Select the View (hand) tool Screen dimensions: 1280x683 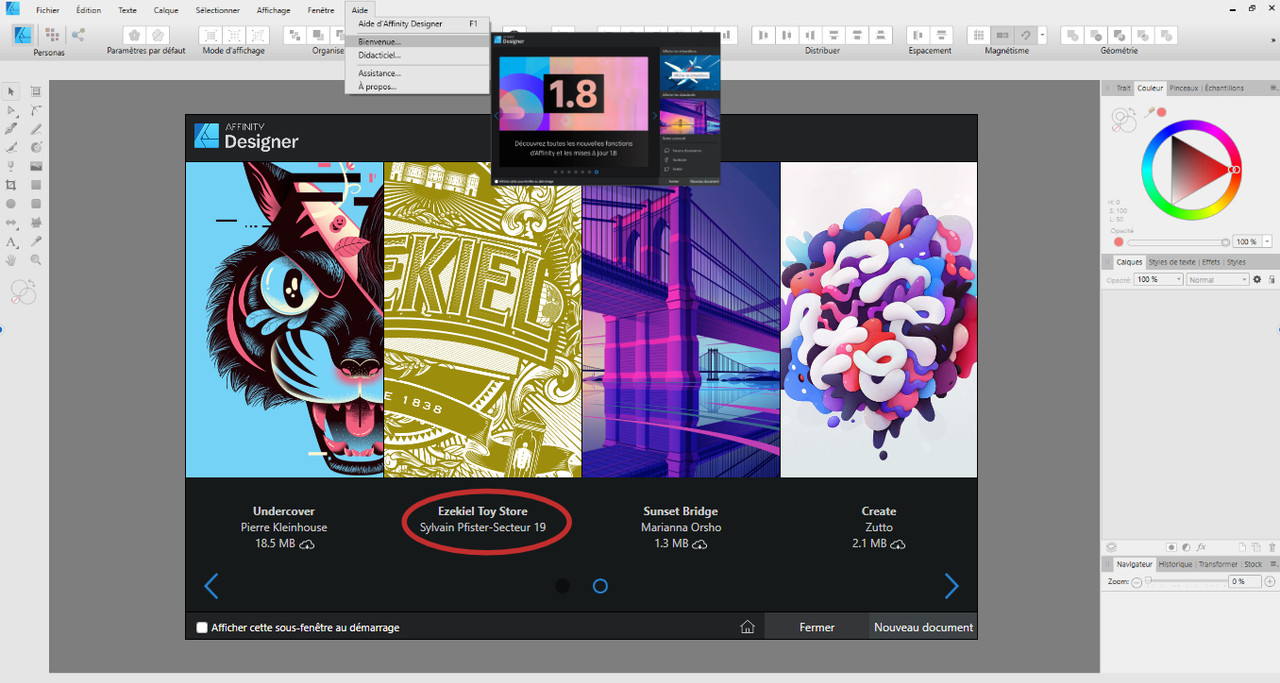pyautogui.click(x=11, y=260)
